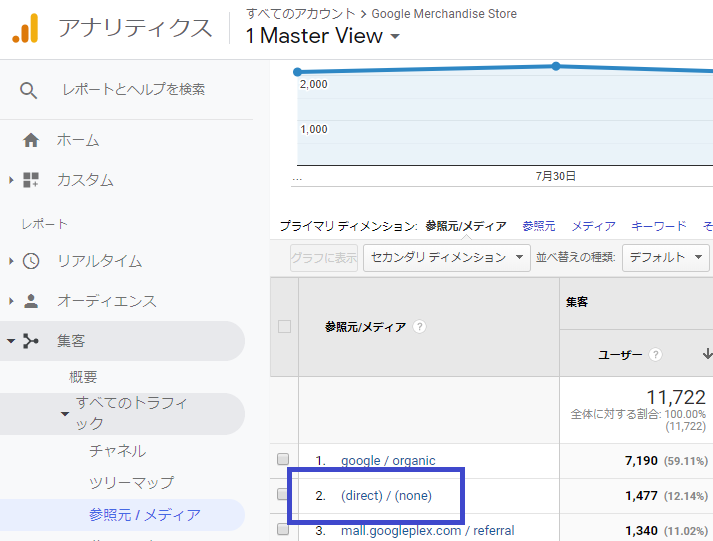Click the search magnifier icon in sidebar
Viewport: 713px width, 541px height.
(x=28, y=90)
